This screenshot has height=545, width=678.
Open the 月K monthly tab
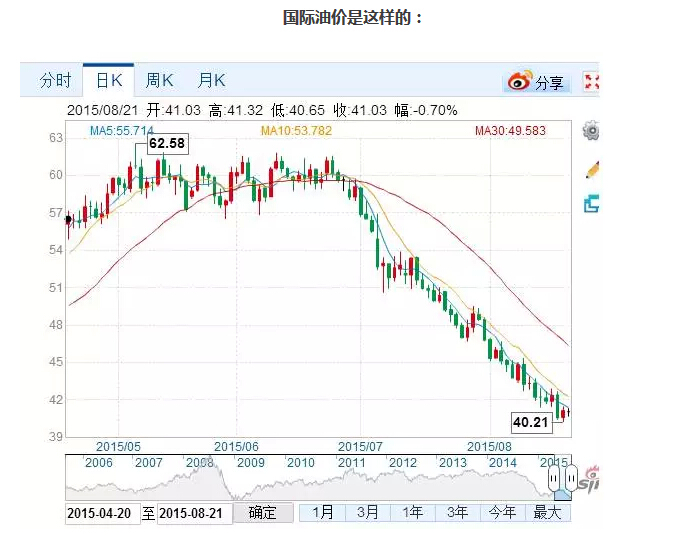coord(211,81)
